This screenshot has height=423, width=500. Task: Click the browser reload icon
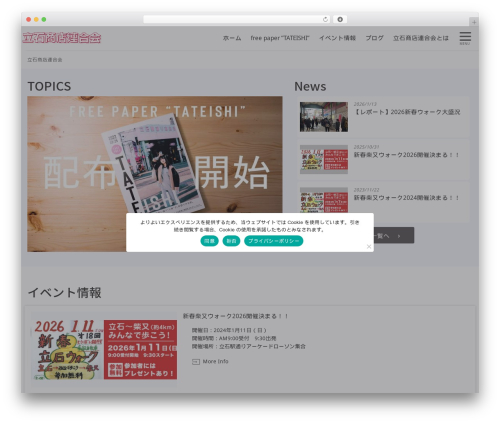(x=325, y=19)
